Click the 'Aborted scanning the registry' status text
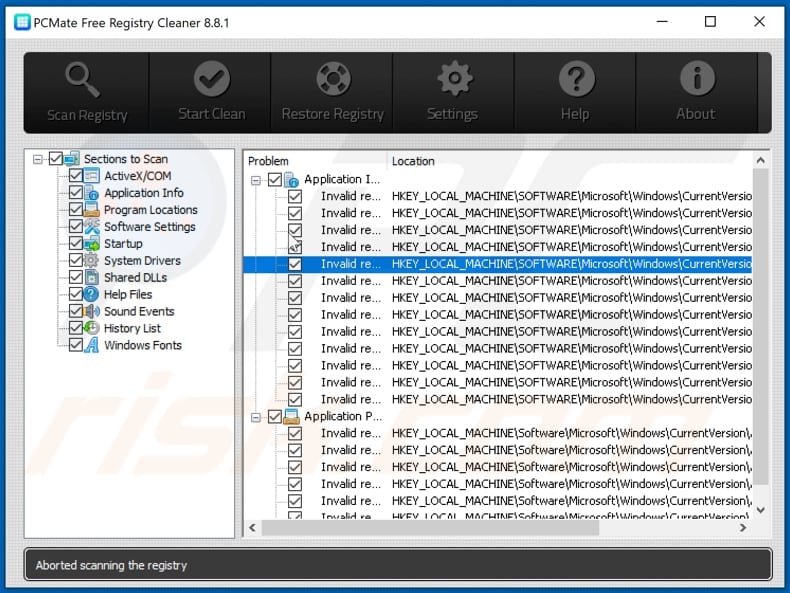This screenshot has width=790, height=593. [x=111, y=565]
